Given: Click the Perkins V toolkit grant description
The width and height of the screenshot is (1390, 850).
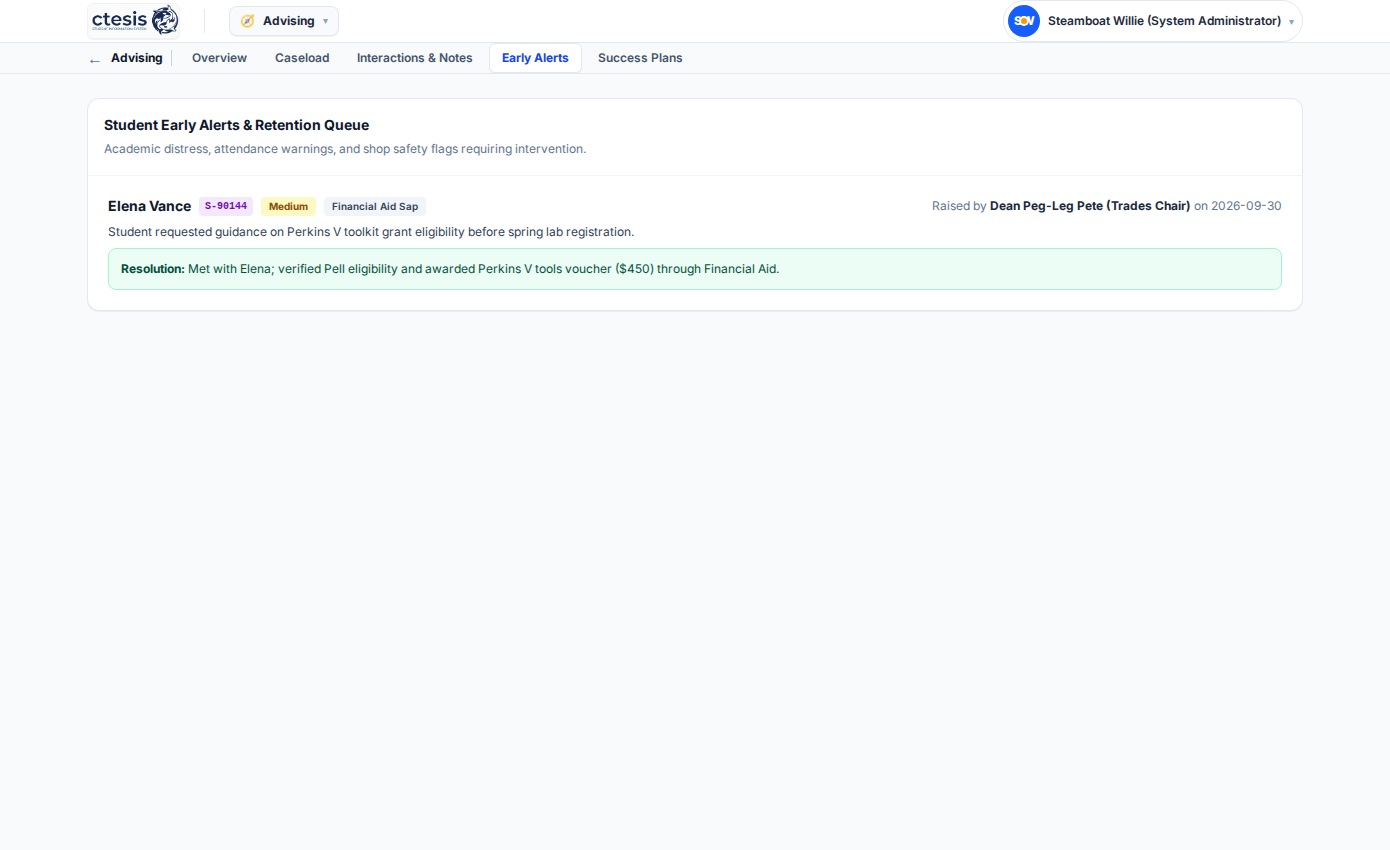Looking at the screenshot, I should point(371,232).
